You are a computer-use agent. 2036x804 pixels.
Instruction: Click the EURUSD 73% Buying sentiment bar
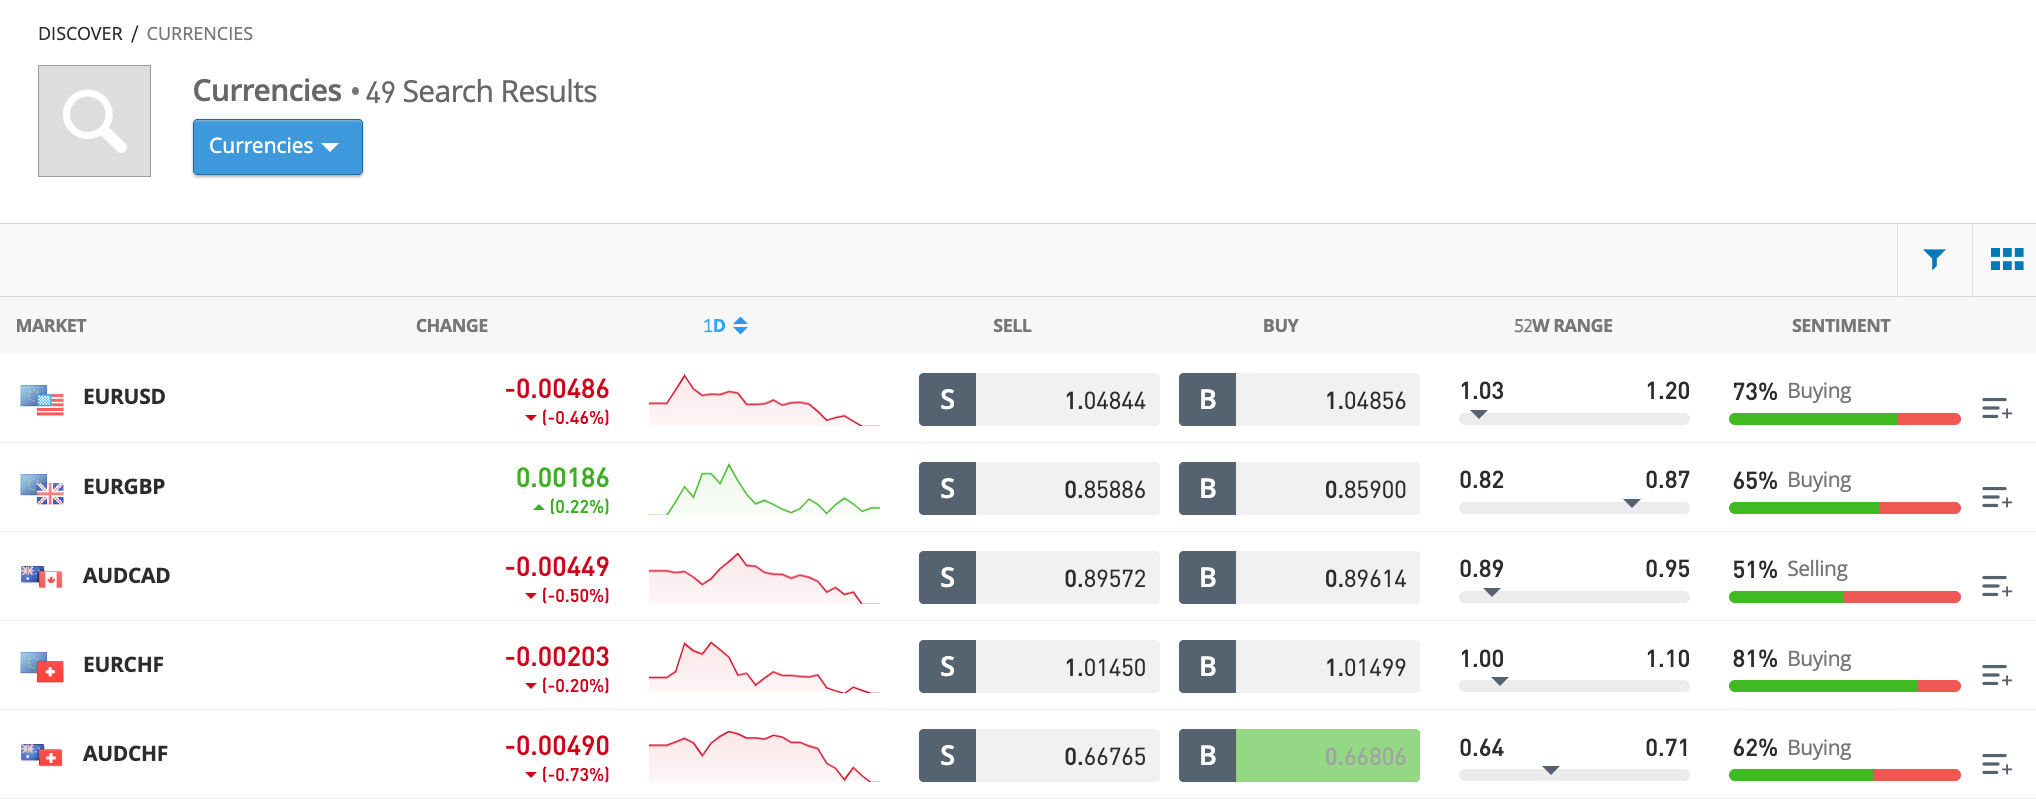coord(1844,419)
